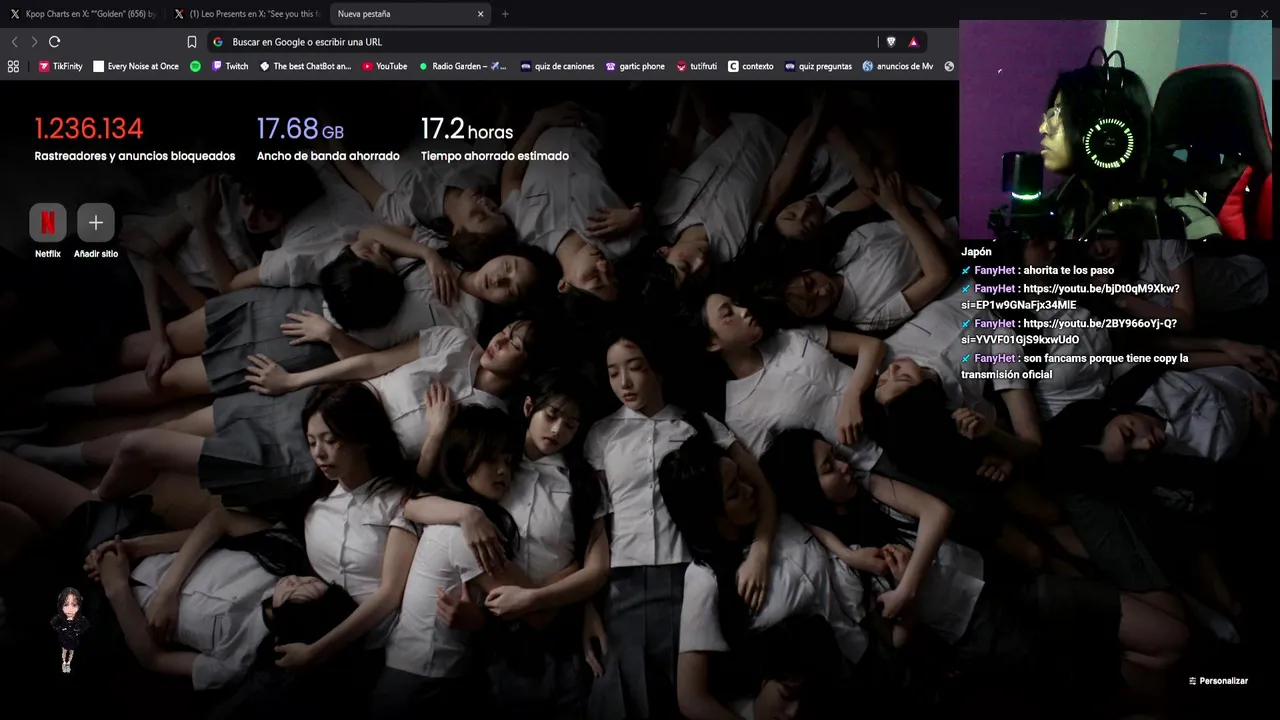1280x720 pixels.
Task: Open the last bookmark icon at bar's end
Action: pyautogui.click(x=949, y=66)
